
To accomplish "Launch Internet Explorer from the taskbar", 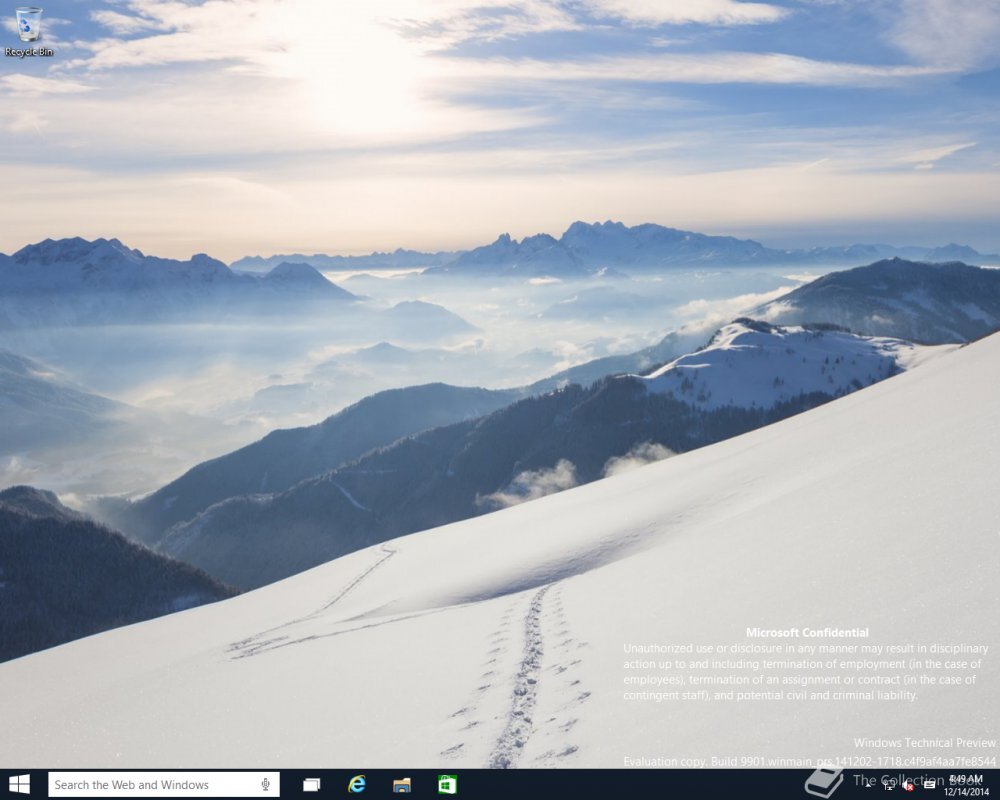I will (356, 784).
